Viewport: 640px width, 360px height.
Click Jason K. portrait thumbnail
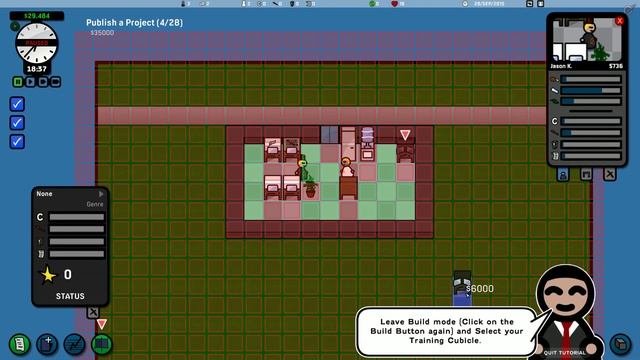click(587, 40)
